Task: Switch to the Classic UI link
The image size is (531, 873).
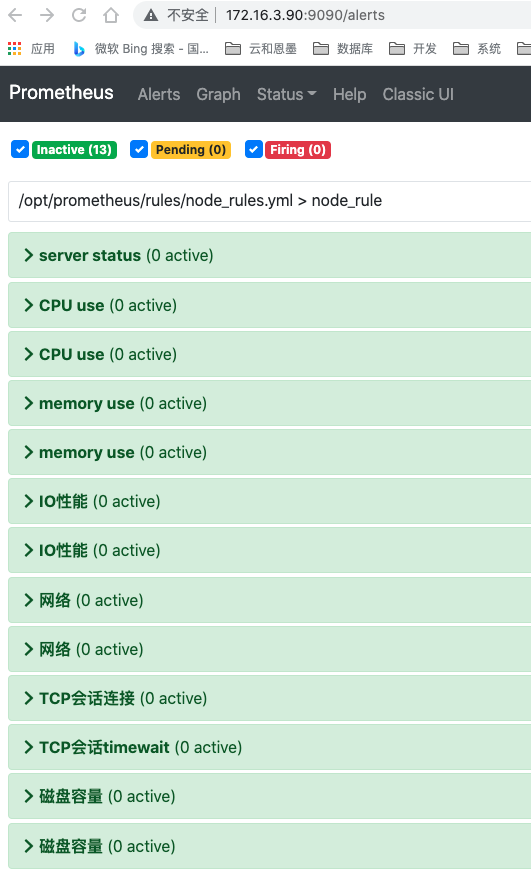Action: tap(418, 94)
